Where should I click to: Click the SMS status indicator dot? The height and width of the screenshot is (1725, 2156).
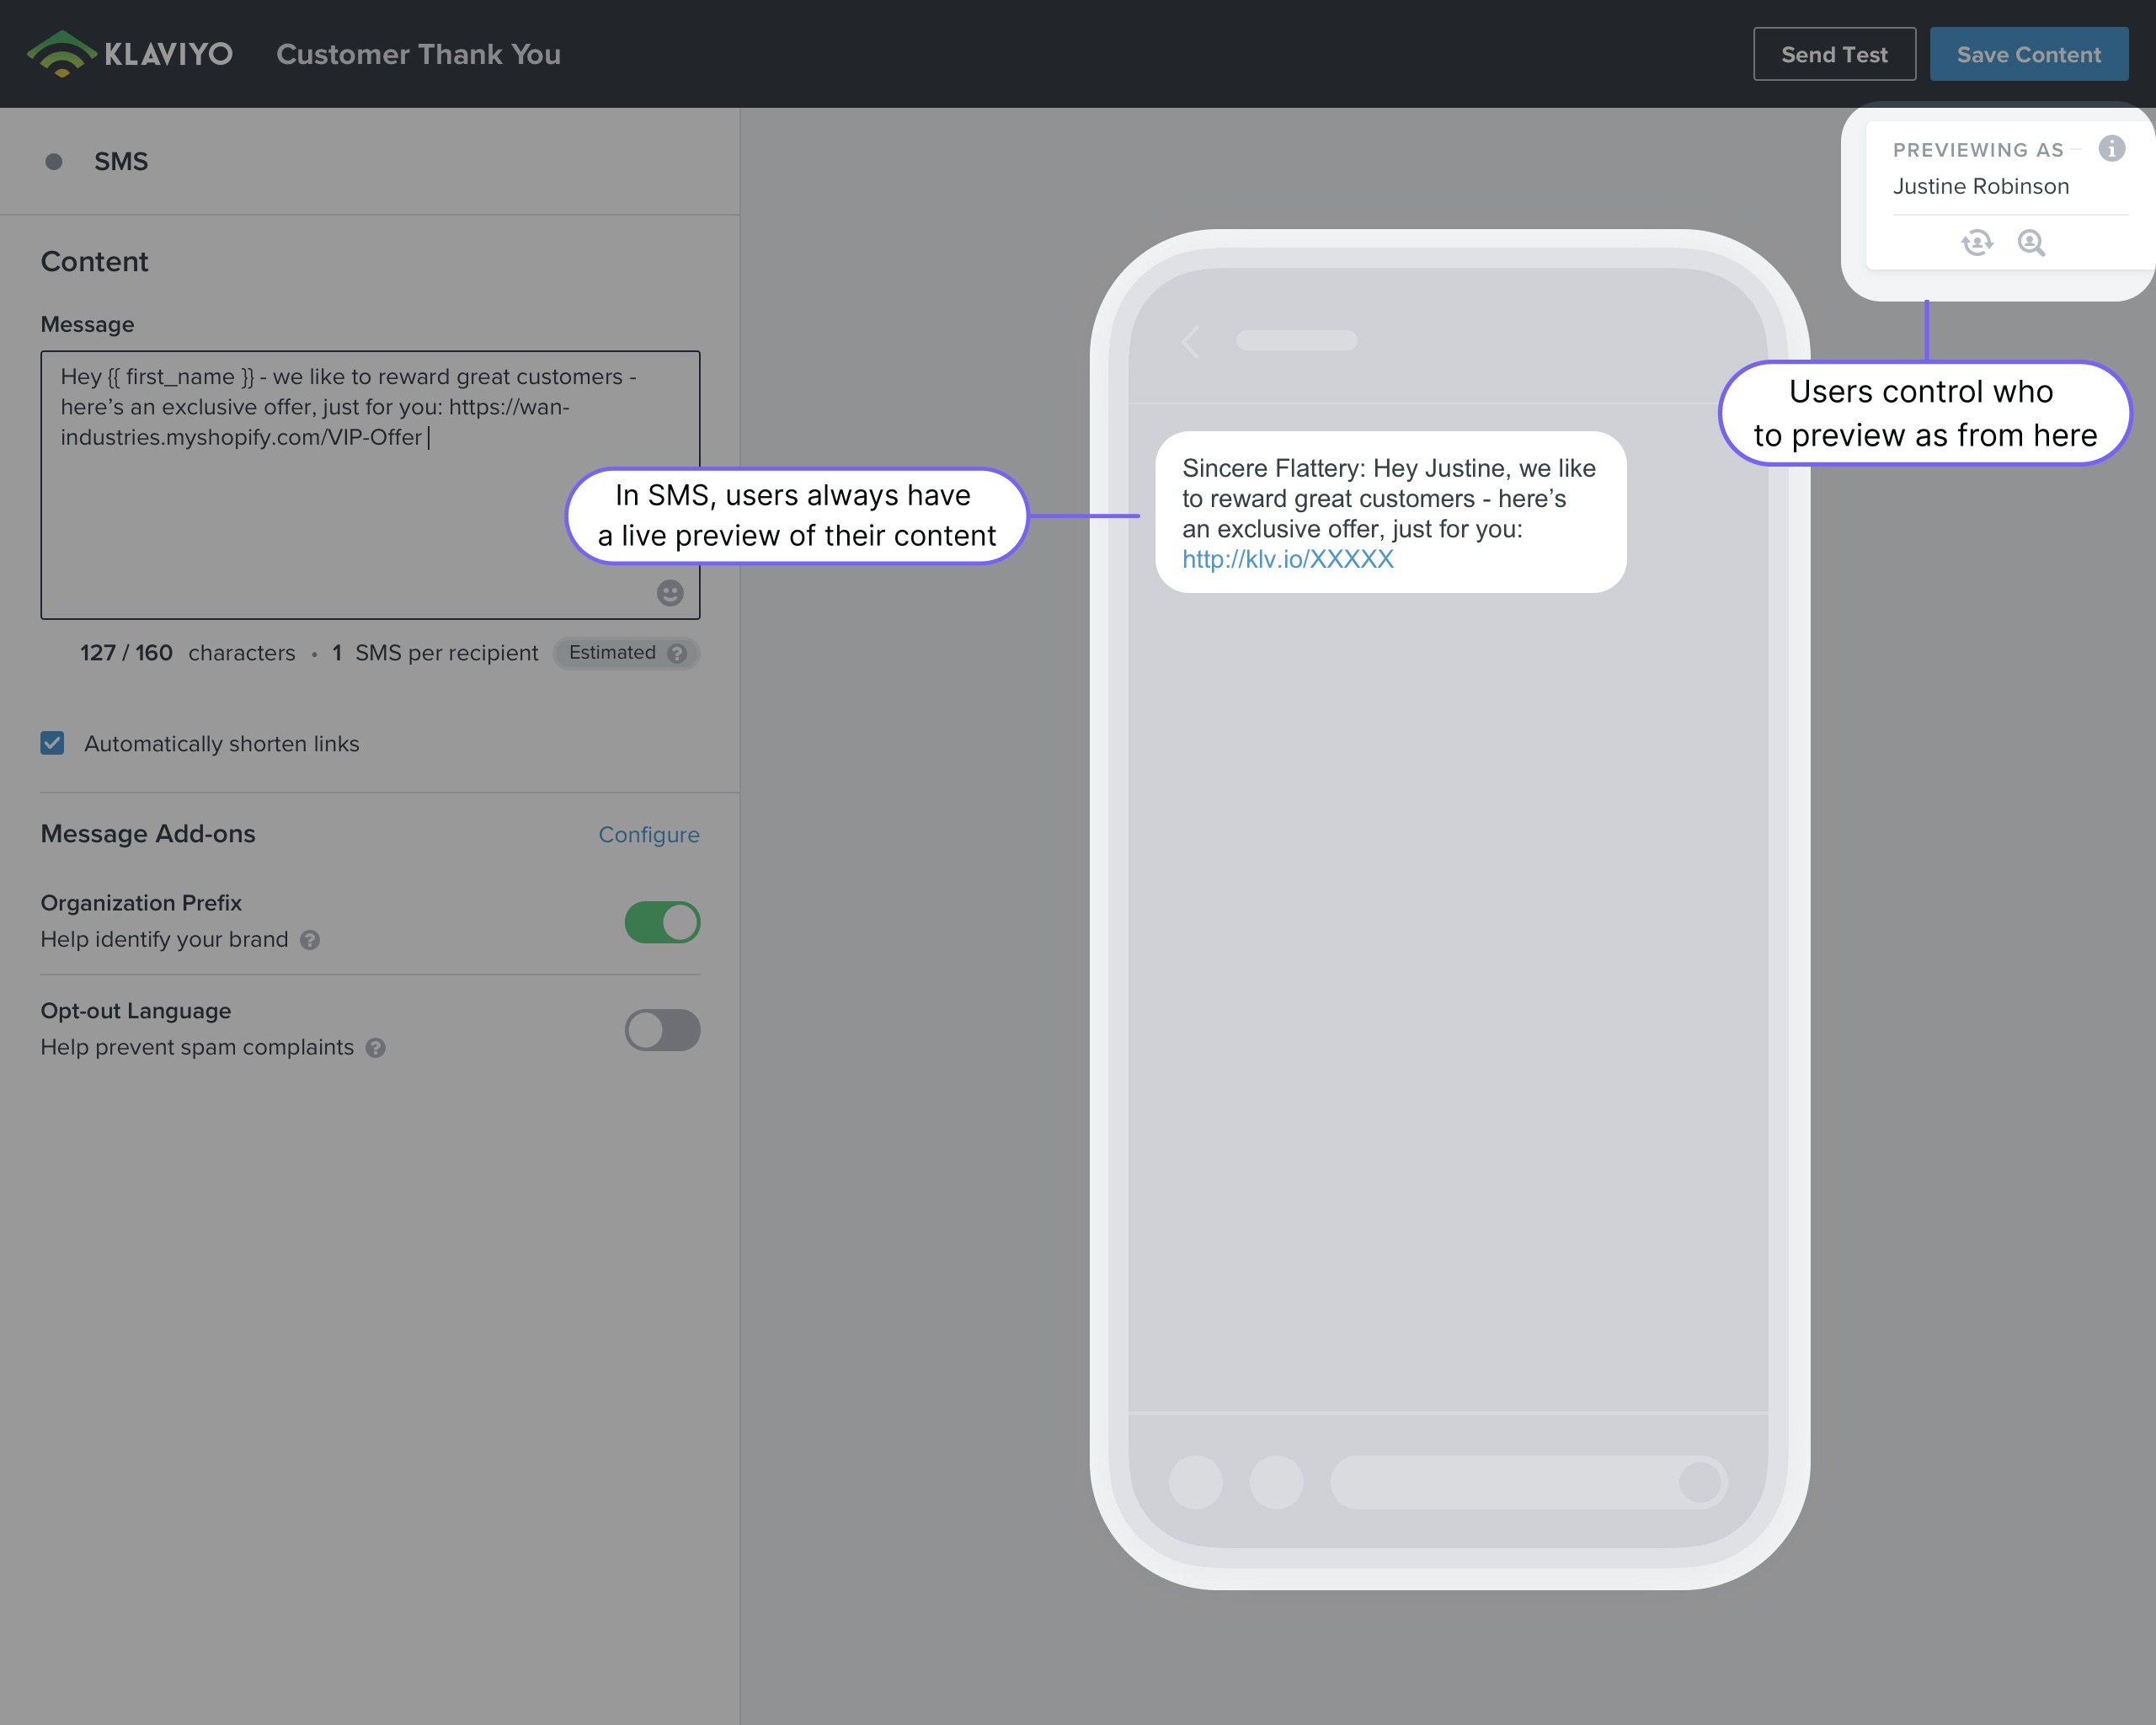tap(55, 160)
